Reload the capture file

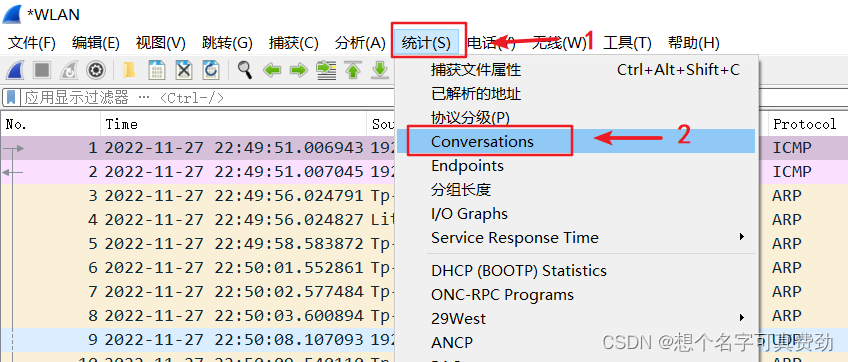tap(210, 70)
